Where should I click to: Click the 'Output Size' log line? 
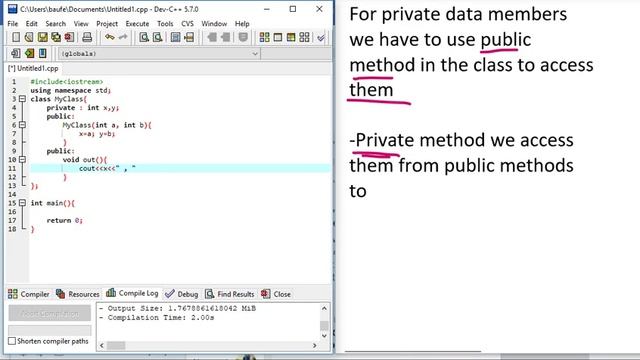pos(178,309)
